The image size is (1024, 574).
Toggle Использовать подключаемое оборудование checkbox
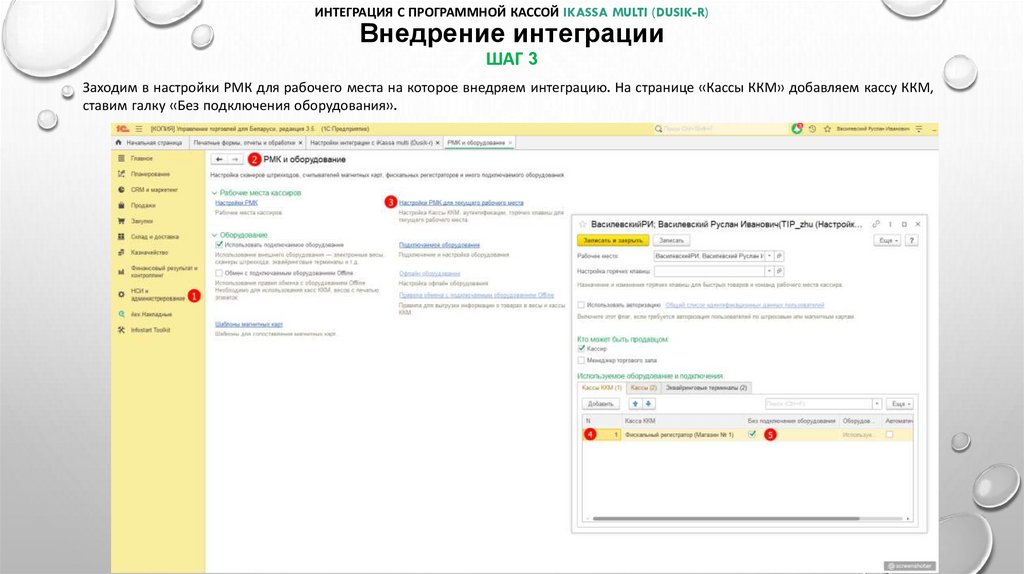(x=219, y=244)
